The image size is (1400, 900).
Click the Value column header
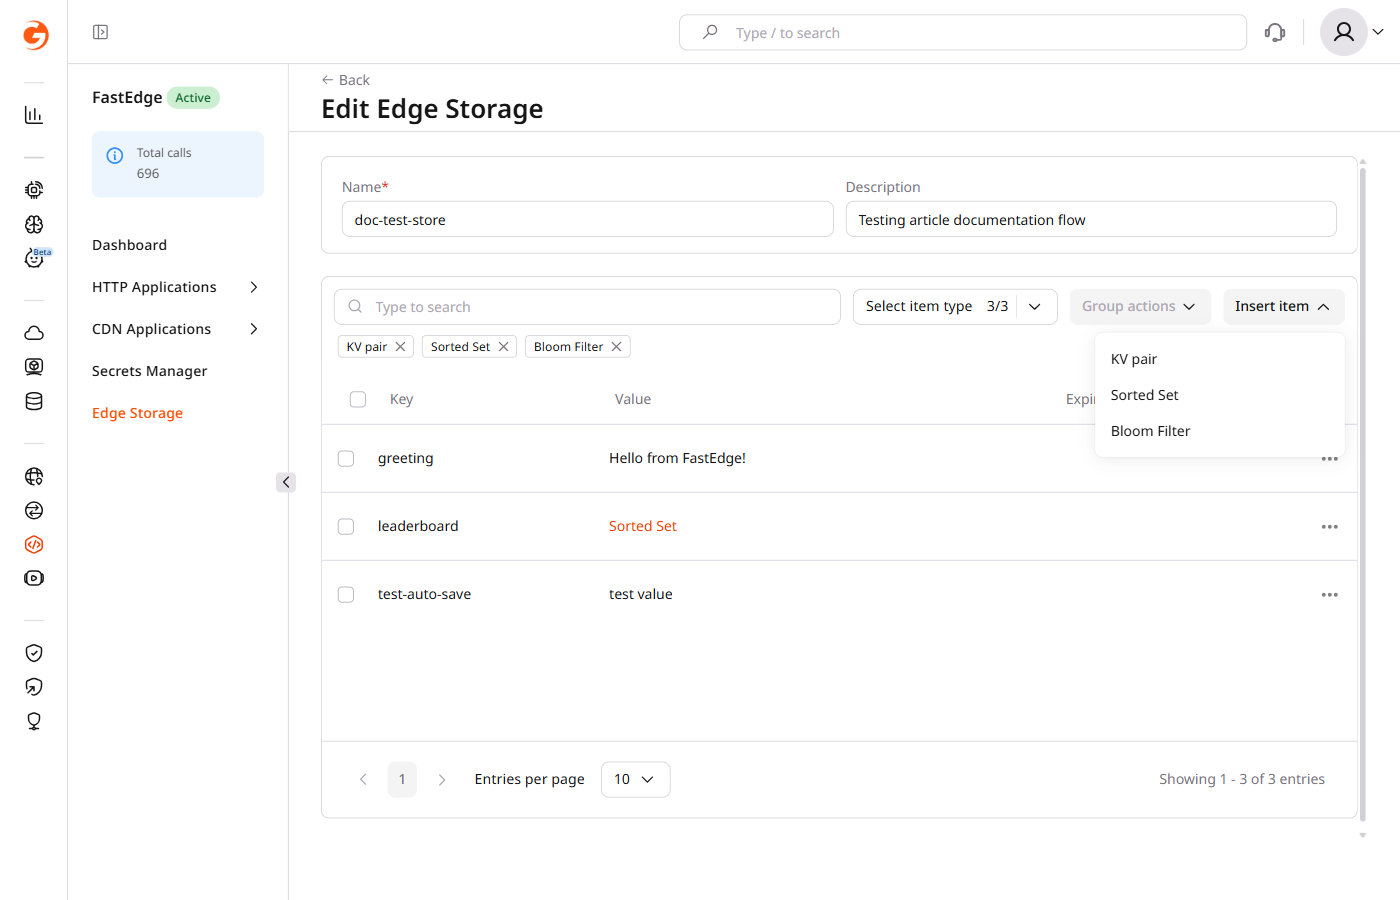(633, 399)
